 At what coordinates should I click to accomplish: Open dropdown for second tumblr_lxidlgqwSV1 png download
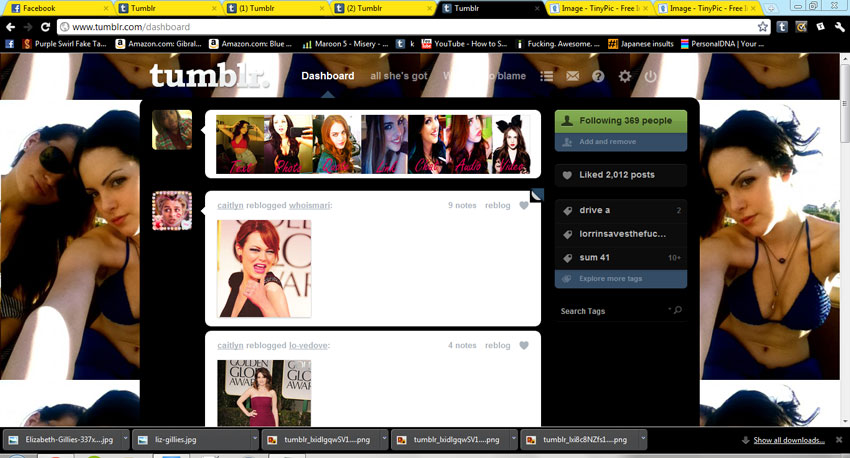click(x=513, y=439)
